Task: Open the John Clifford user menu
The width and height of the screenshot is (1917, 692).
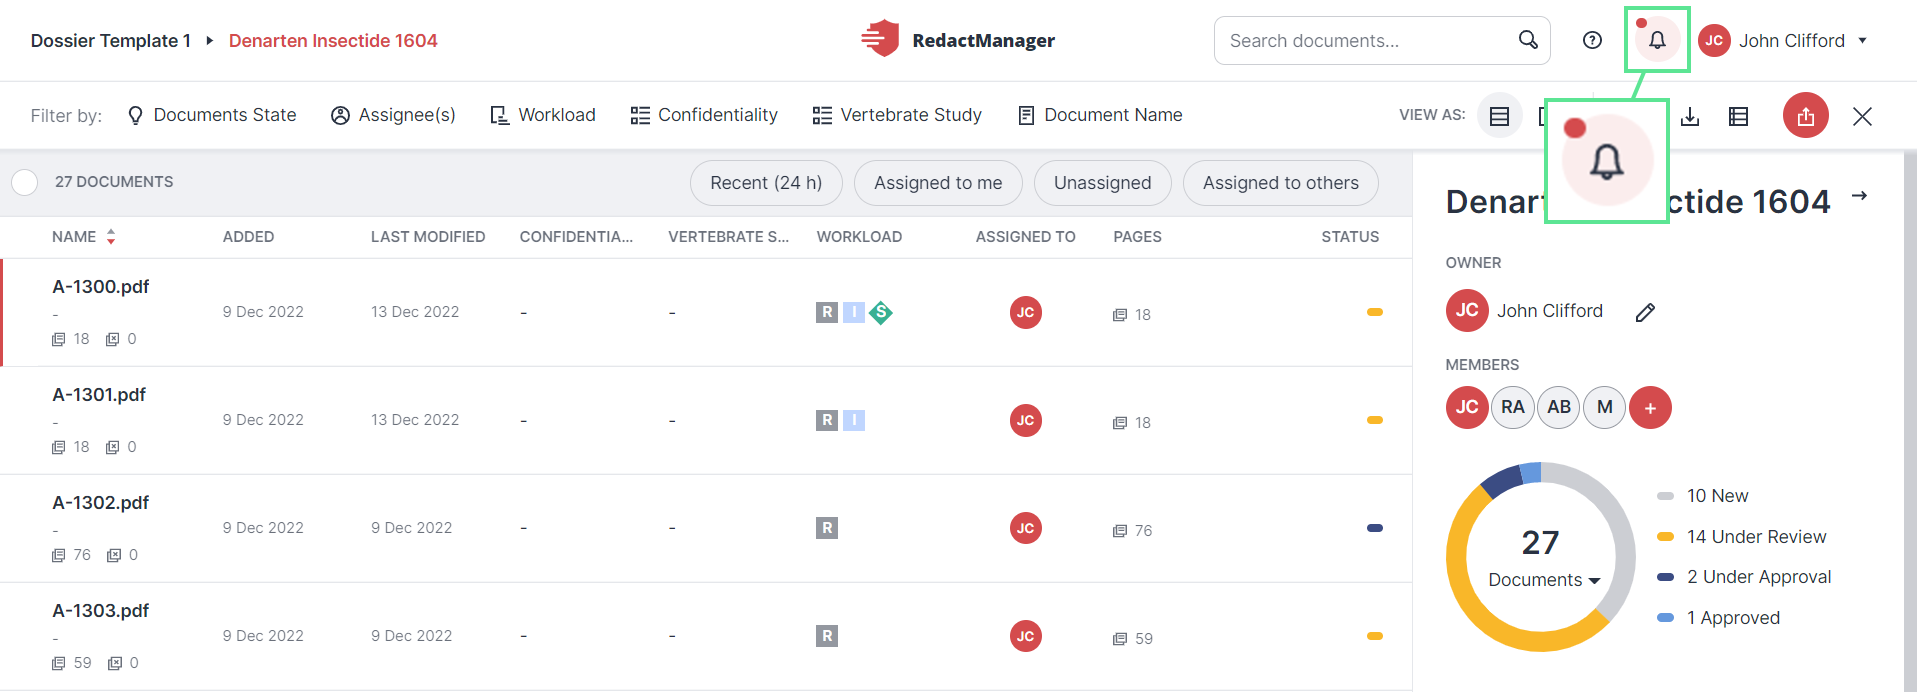Action: (1784, 40)
